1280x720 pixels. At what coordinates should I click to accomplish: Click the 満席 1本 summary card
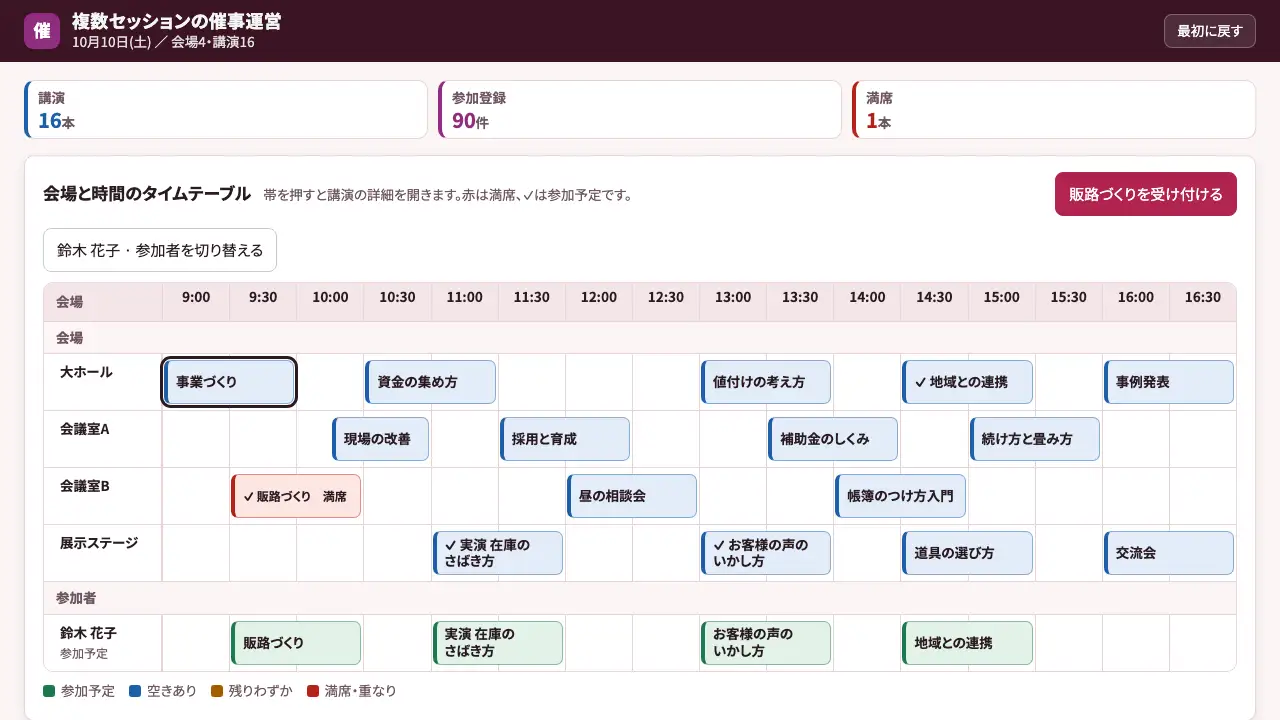coord(1054,110)
